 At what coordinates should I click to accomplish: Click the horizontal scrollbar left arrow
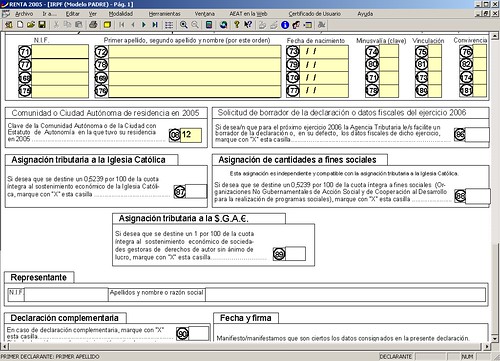click(4, 347)
